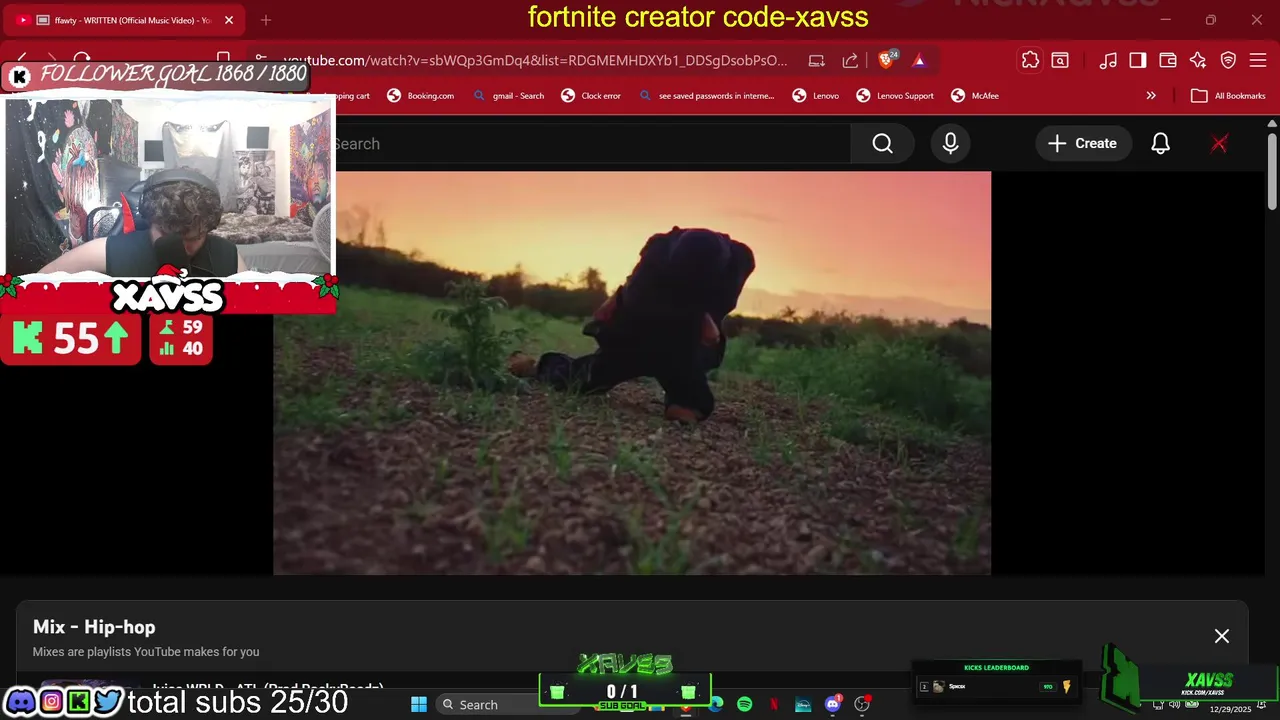The width and height of the screenshot is (1280, 720).
Task: Open the Clock error bookmark
Action: (591, 96)
